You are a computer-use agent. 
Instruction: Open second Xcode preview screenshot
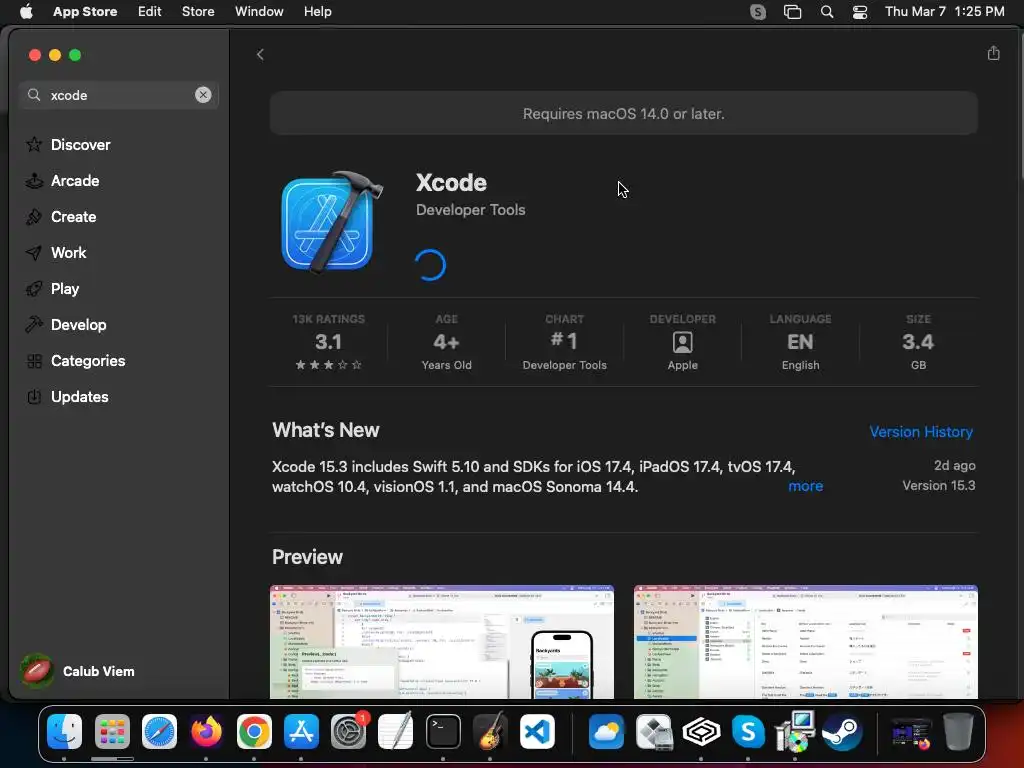[806, 642]
